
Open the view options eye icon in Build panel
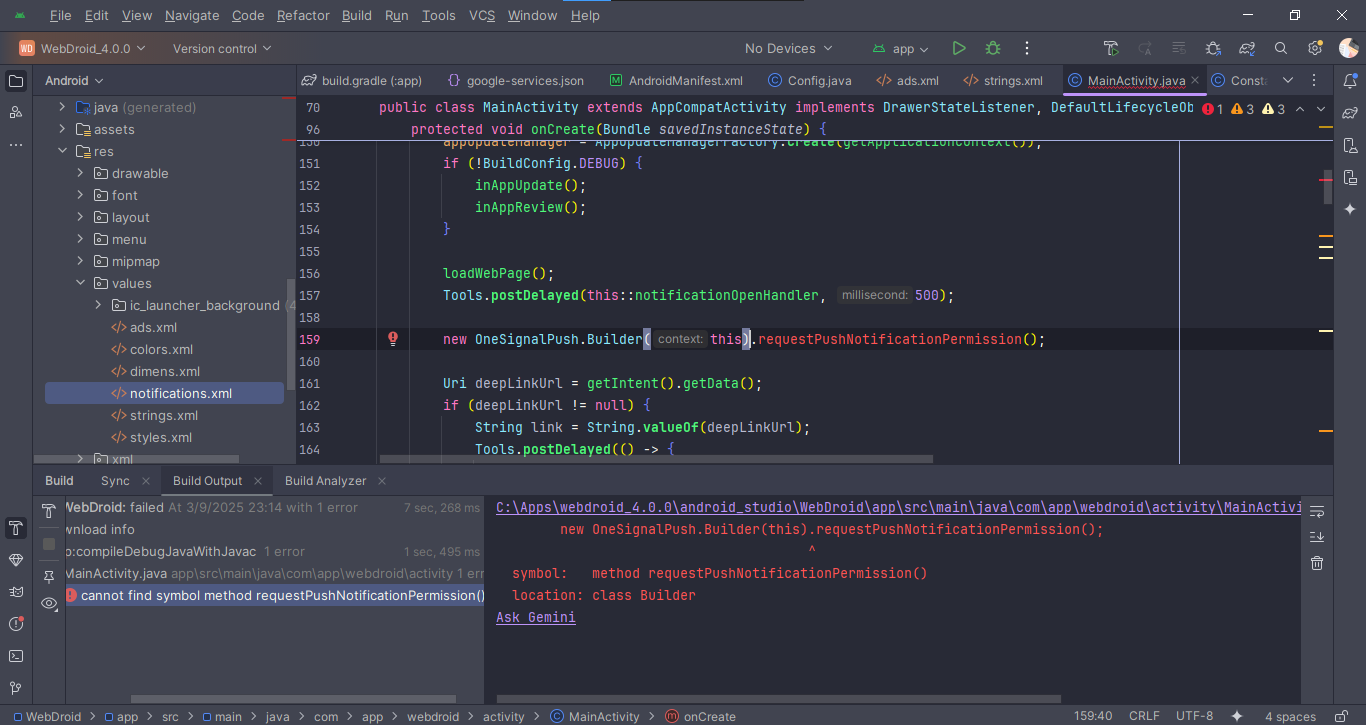click(x=49, y=603)
